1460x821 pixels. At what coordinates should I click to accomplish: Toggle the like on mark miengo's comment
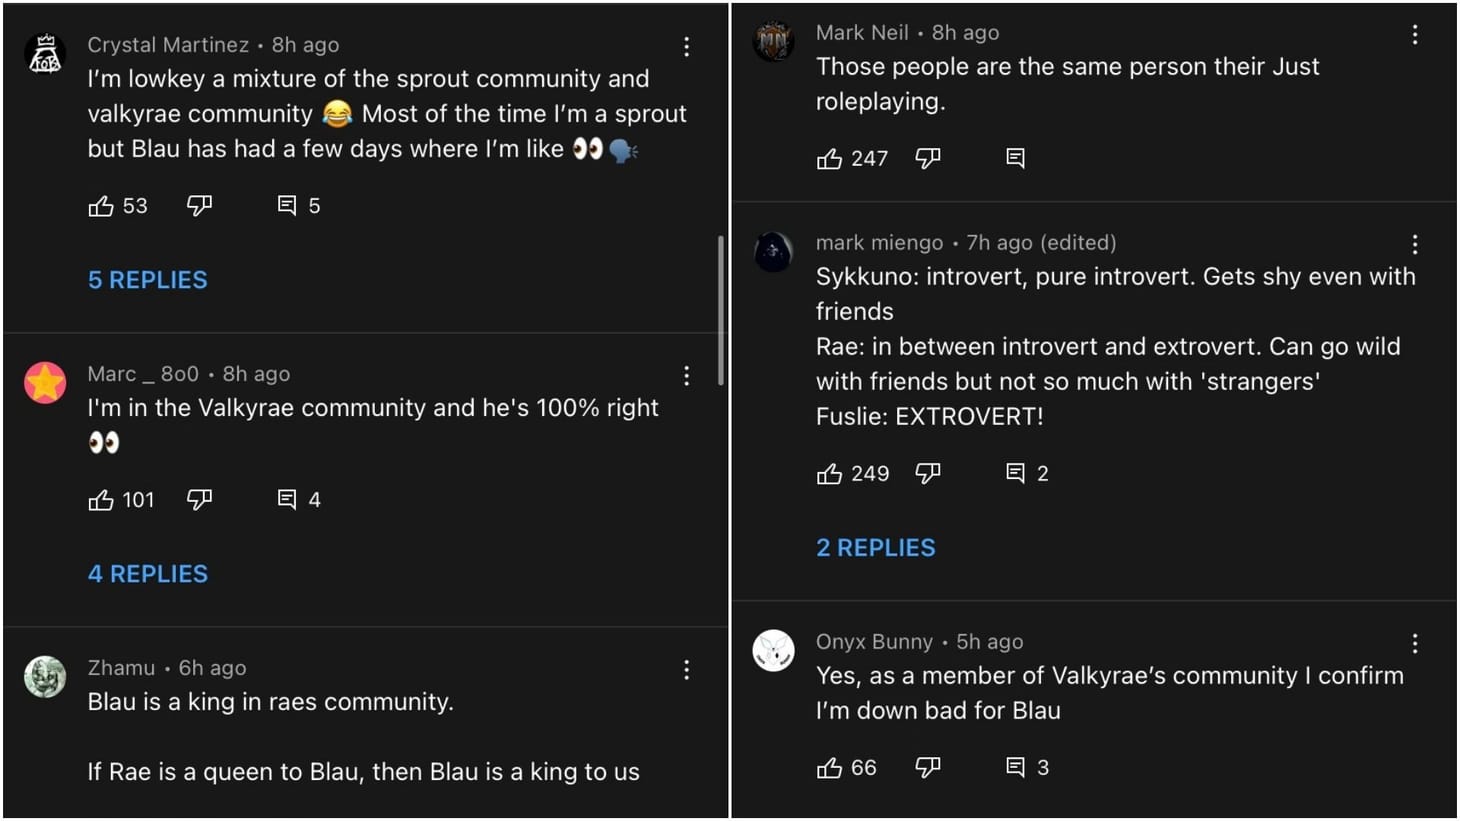point(829,473)
